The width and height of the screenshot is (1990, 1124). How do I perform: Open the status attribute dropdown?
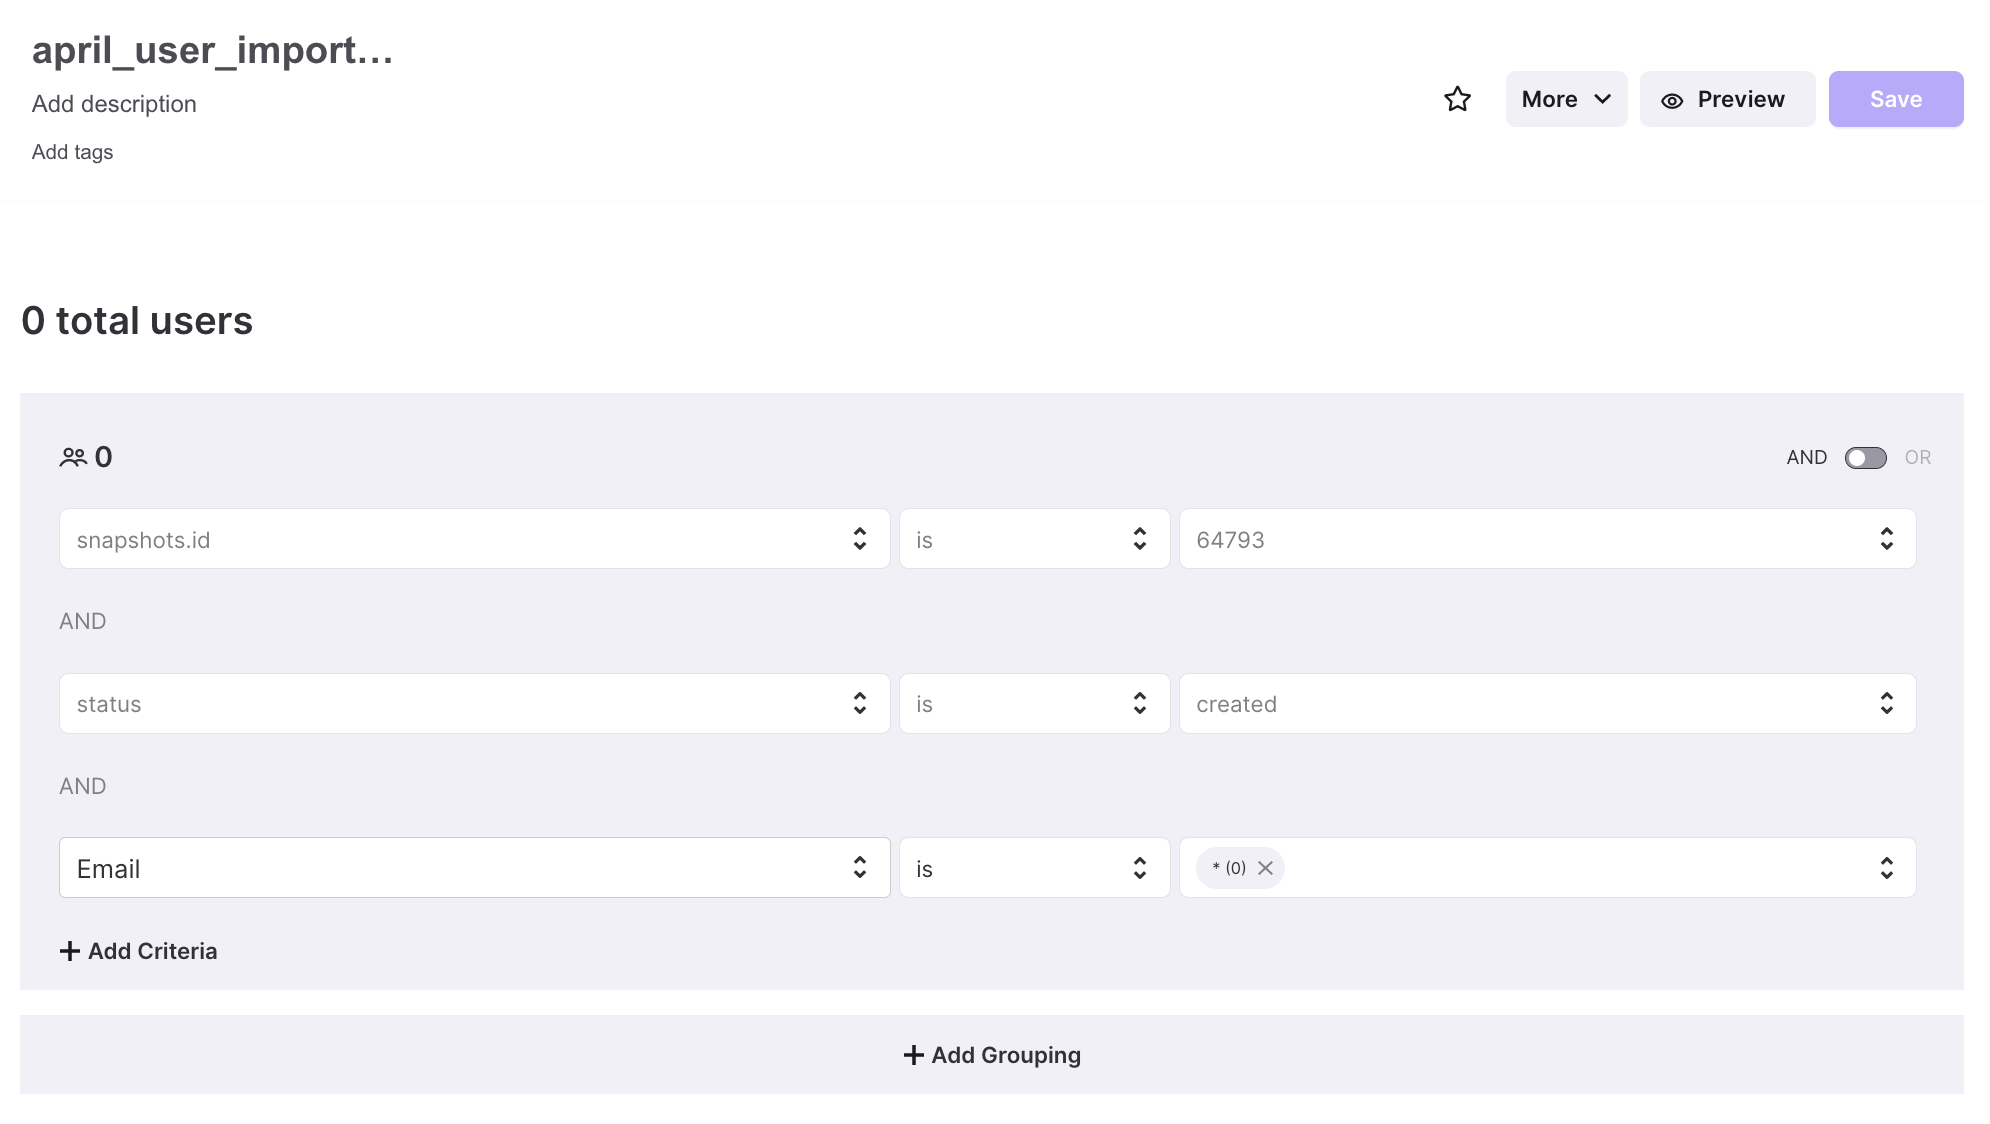point(474,704)
